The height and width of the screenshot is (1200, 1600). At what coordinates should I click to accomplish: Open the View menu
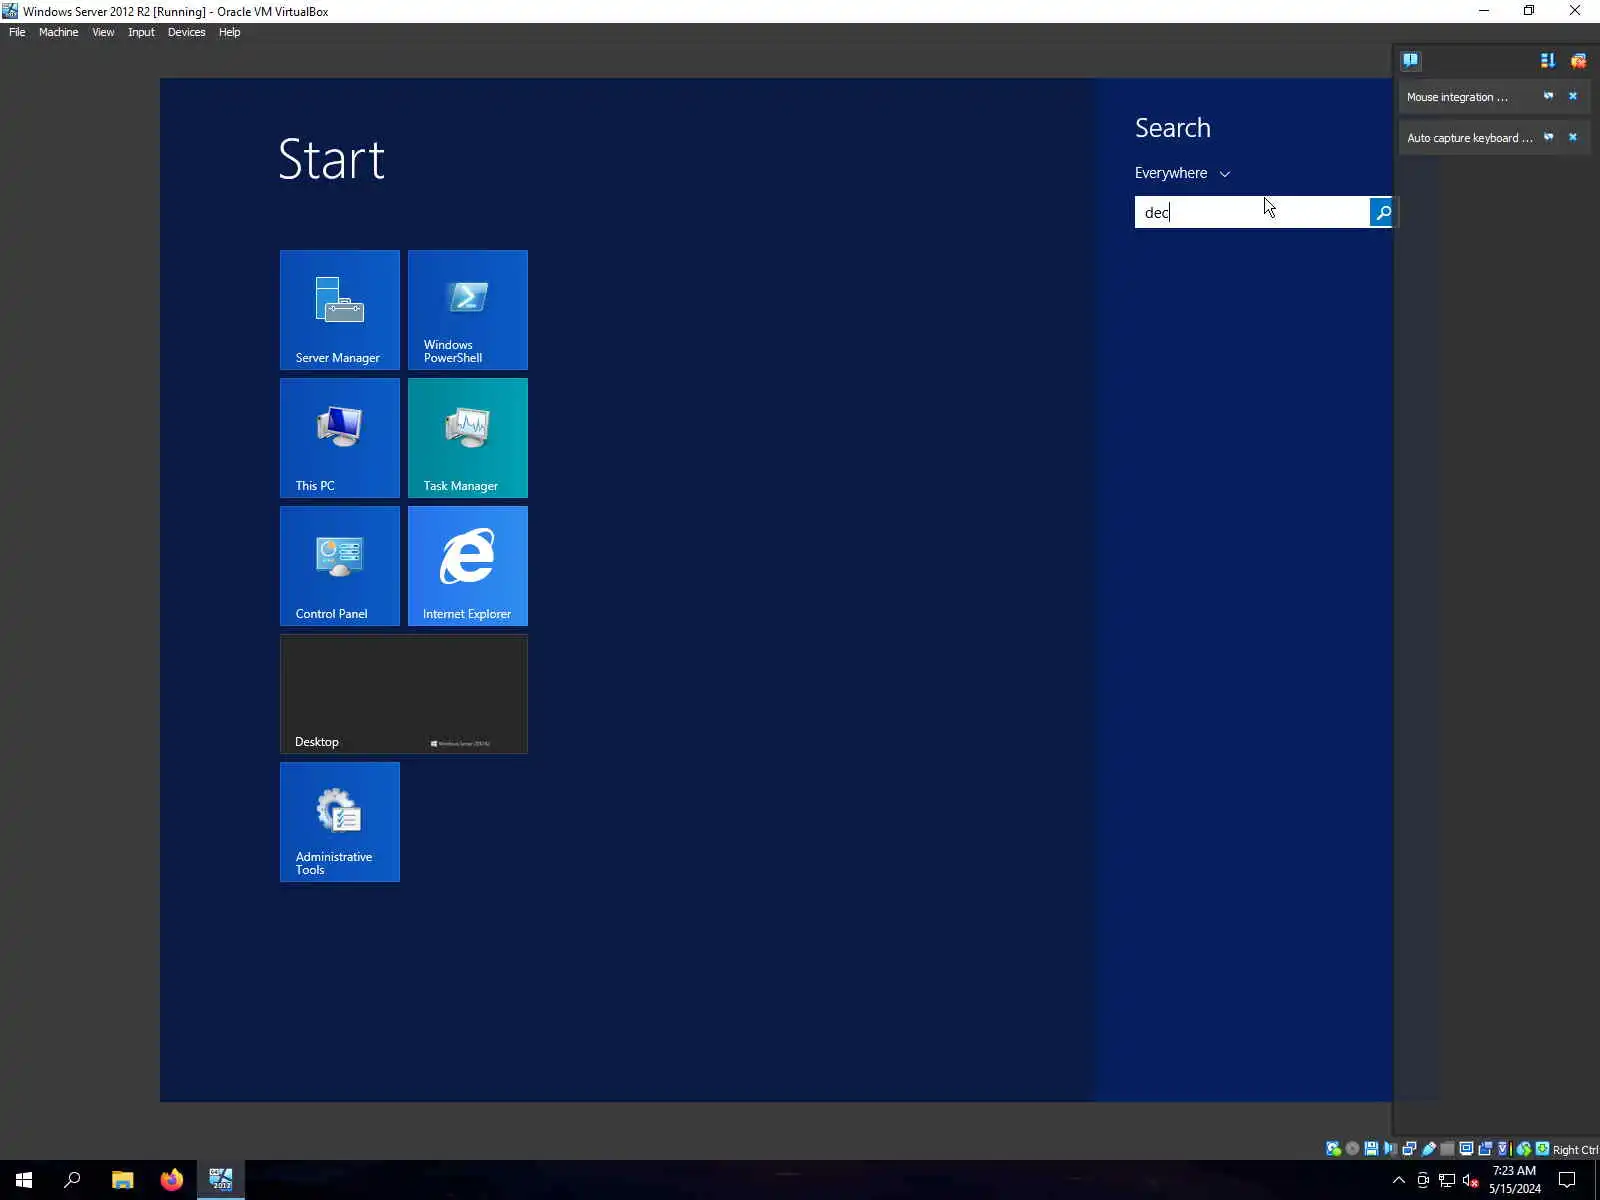103,32
